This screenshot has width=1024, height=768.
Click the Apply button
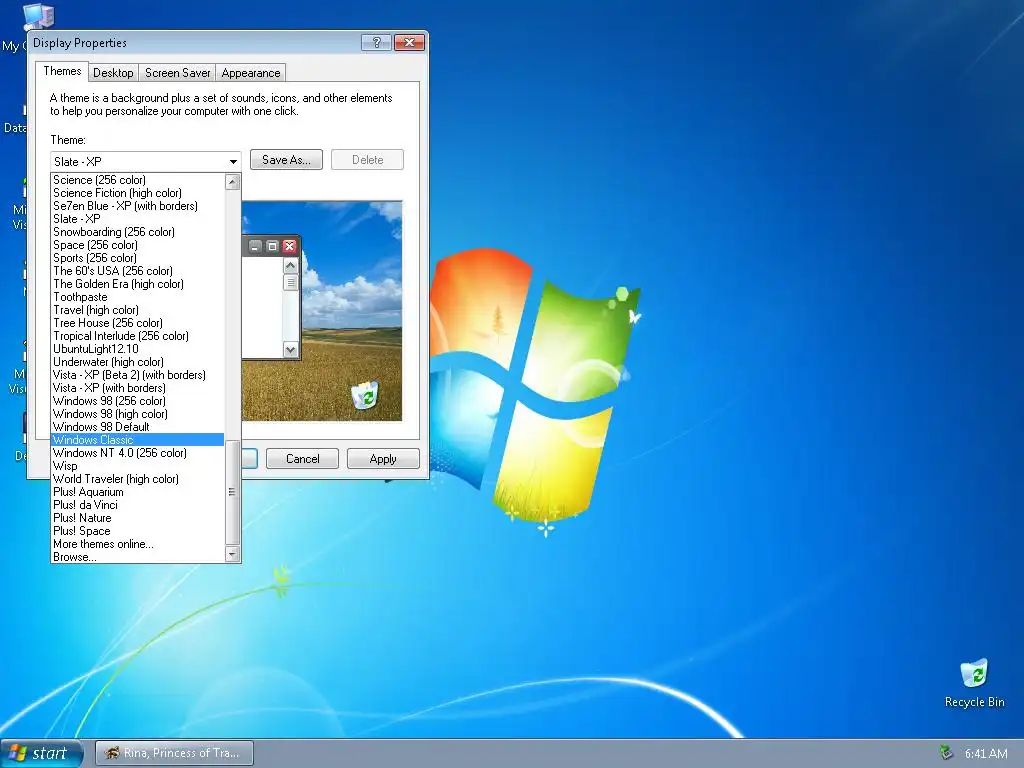coord(383,458)
